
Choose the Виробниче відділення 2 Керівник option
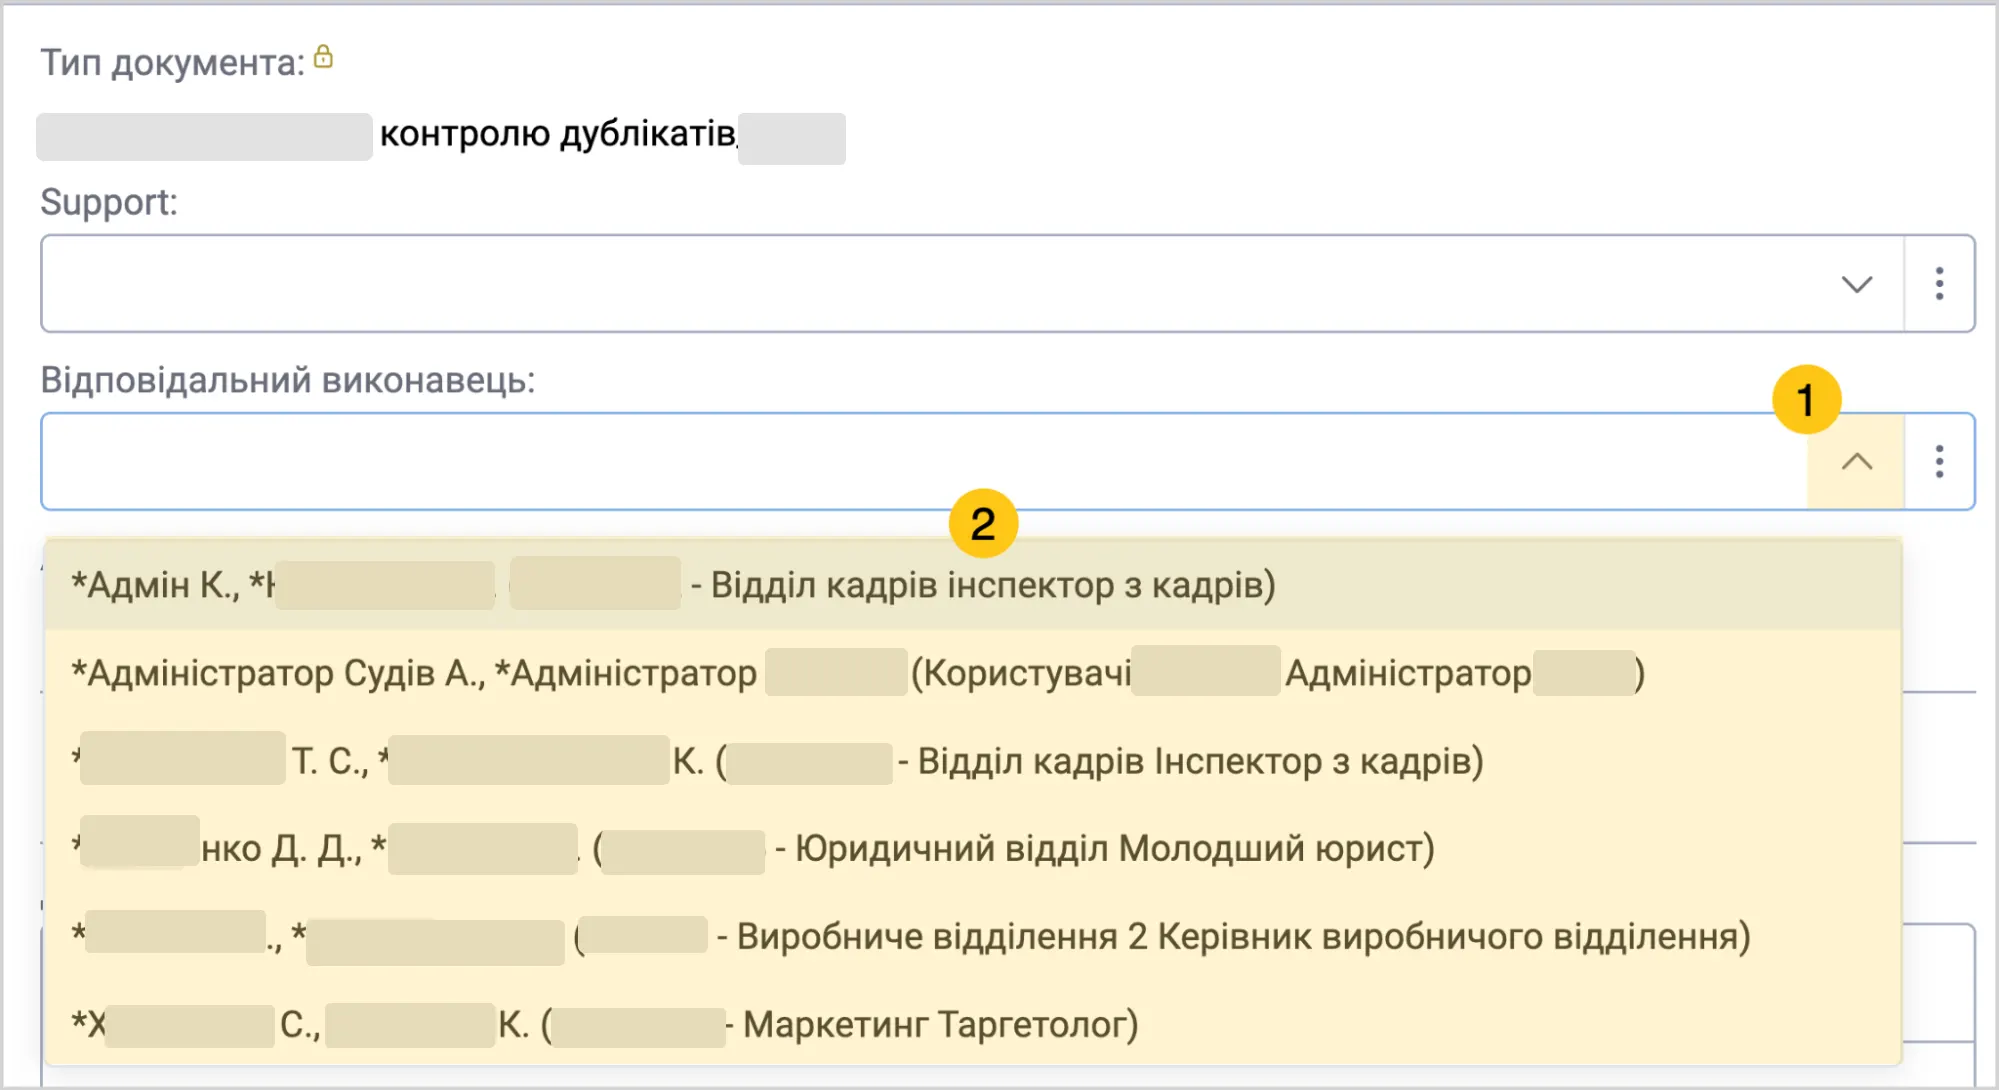coord(972,937)
